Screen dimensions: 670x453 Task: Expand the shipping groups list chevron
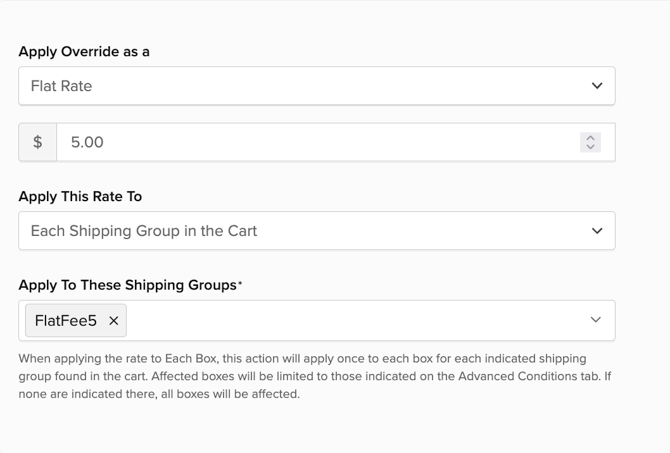(596, 320)
